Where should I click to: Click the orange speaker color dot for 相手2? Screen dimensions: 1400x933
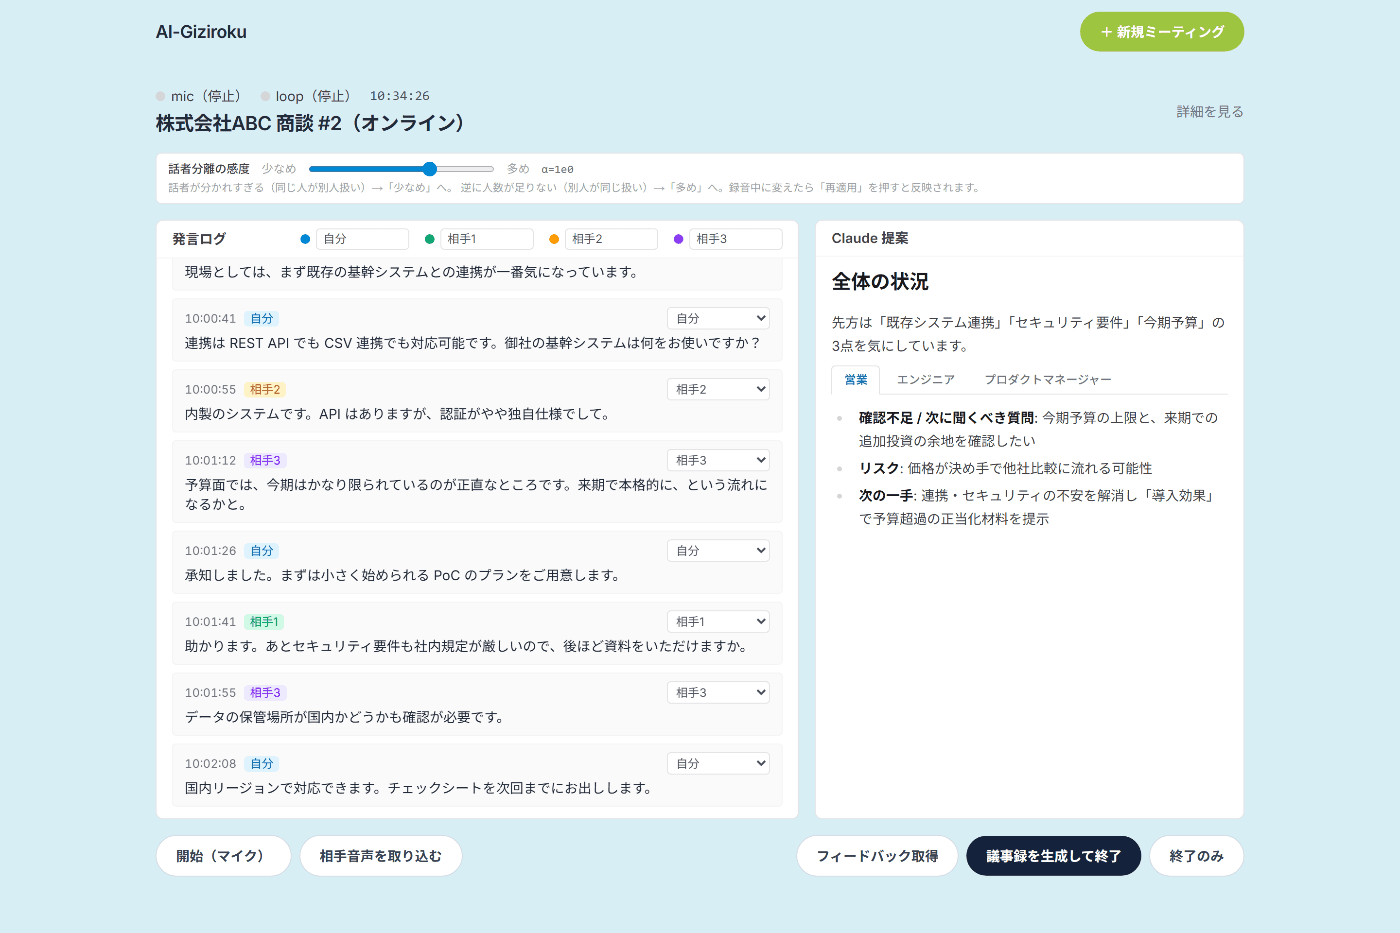(554, 239)
